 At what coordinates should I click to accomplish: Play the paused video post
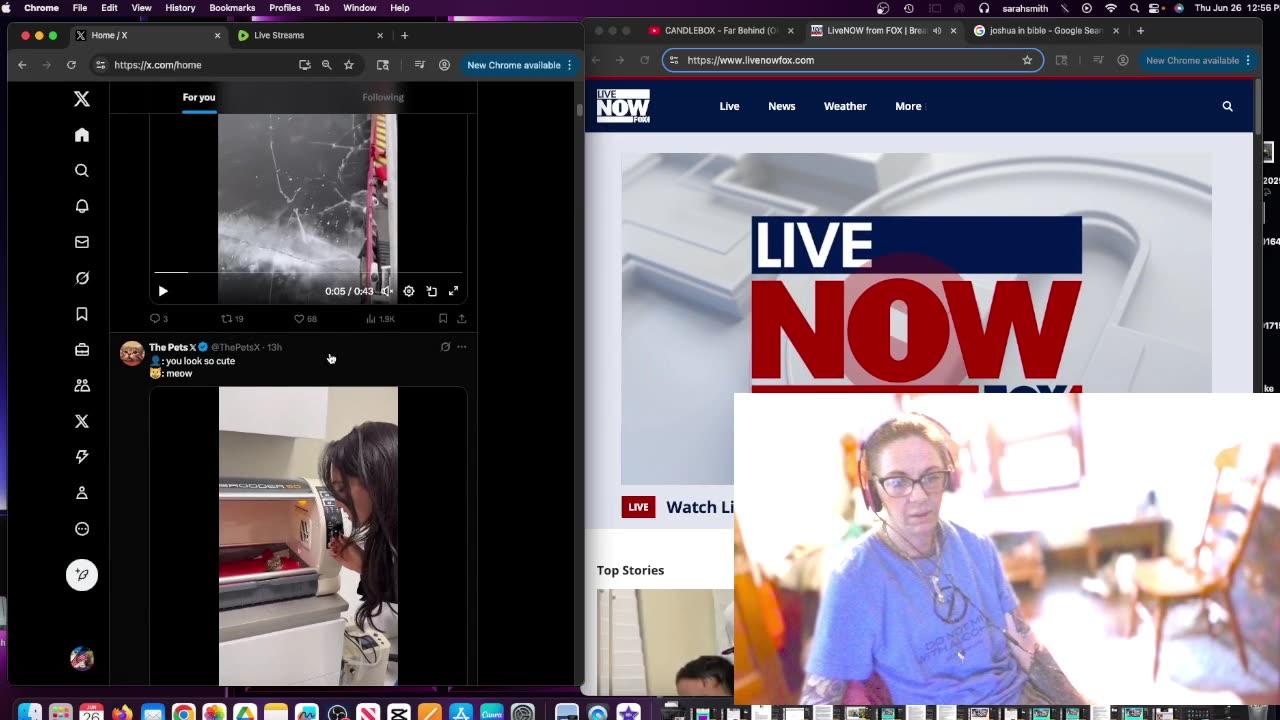163,291
